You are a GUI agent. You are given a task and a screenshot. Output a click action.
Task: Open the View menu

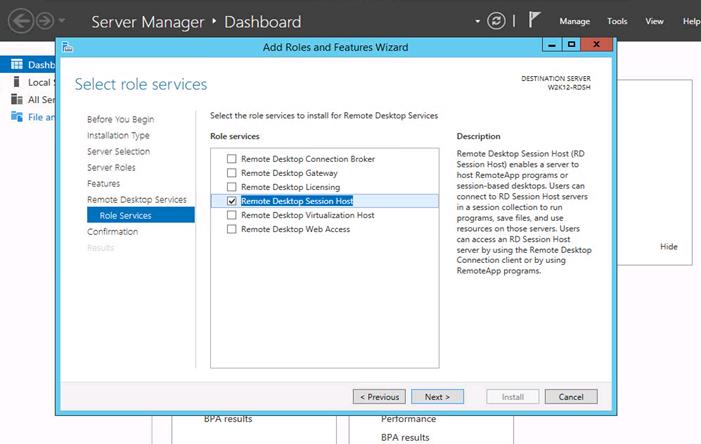tap(654, 21)
